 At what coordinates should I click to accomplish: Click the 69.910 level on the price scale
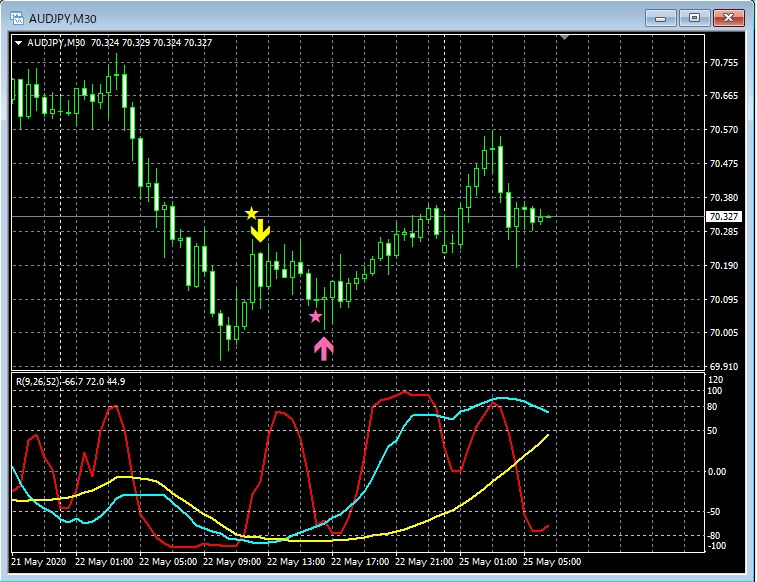point(723,367)
